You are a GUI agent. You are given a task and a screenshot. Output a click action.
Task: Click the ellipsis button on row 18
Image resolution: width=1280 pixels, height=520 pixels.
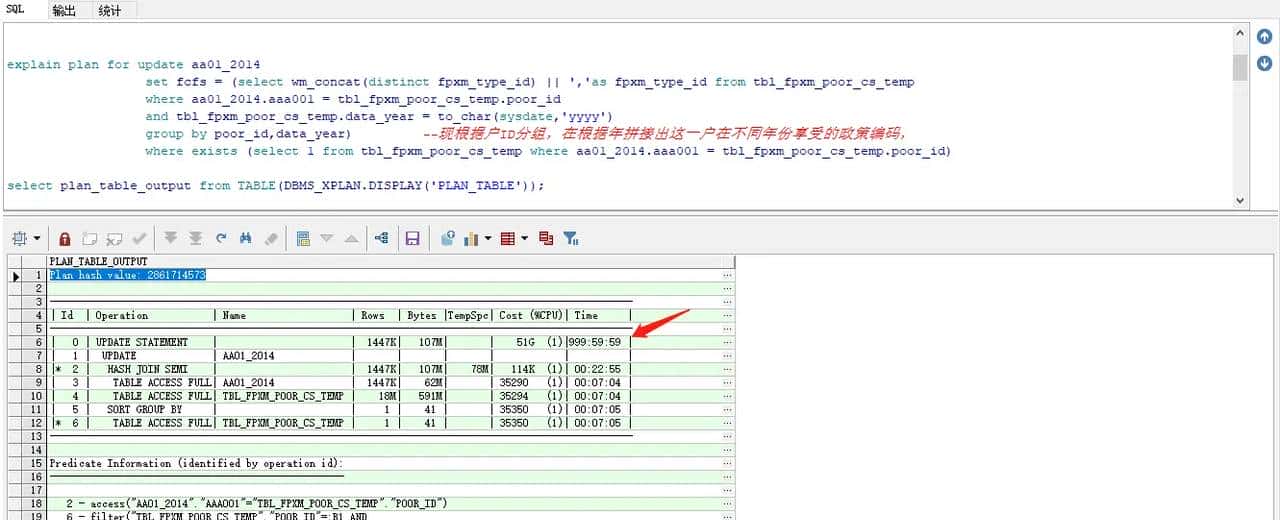coord(727,503)
